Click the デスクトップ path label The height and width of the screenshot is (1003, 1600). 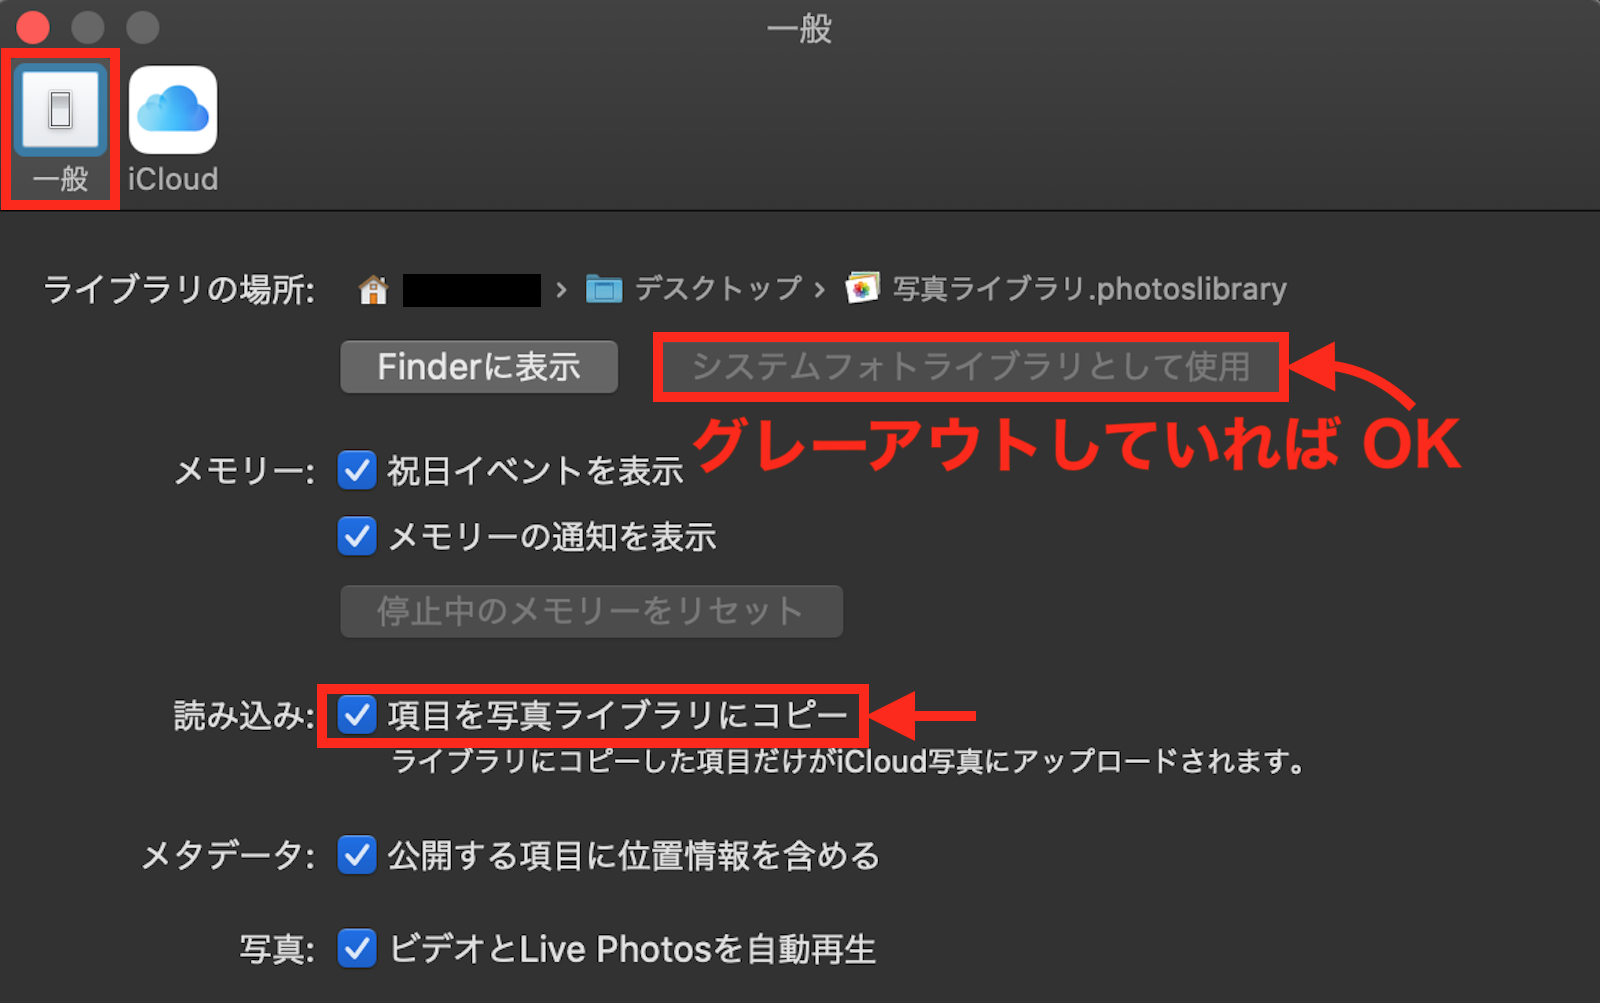tap(718, 289)
